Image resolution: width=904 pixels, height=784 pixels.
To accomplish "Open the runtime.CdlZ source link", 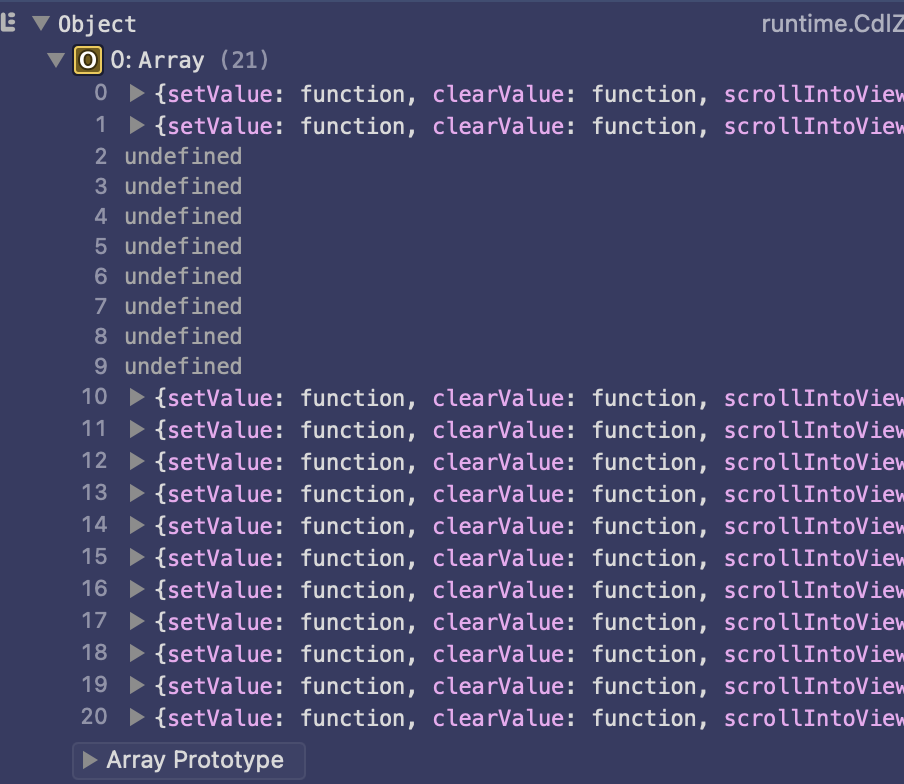I will point(832,23).
